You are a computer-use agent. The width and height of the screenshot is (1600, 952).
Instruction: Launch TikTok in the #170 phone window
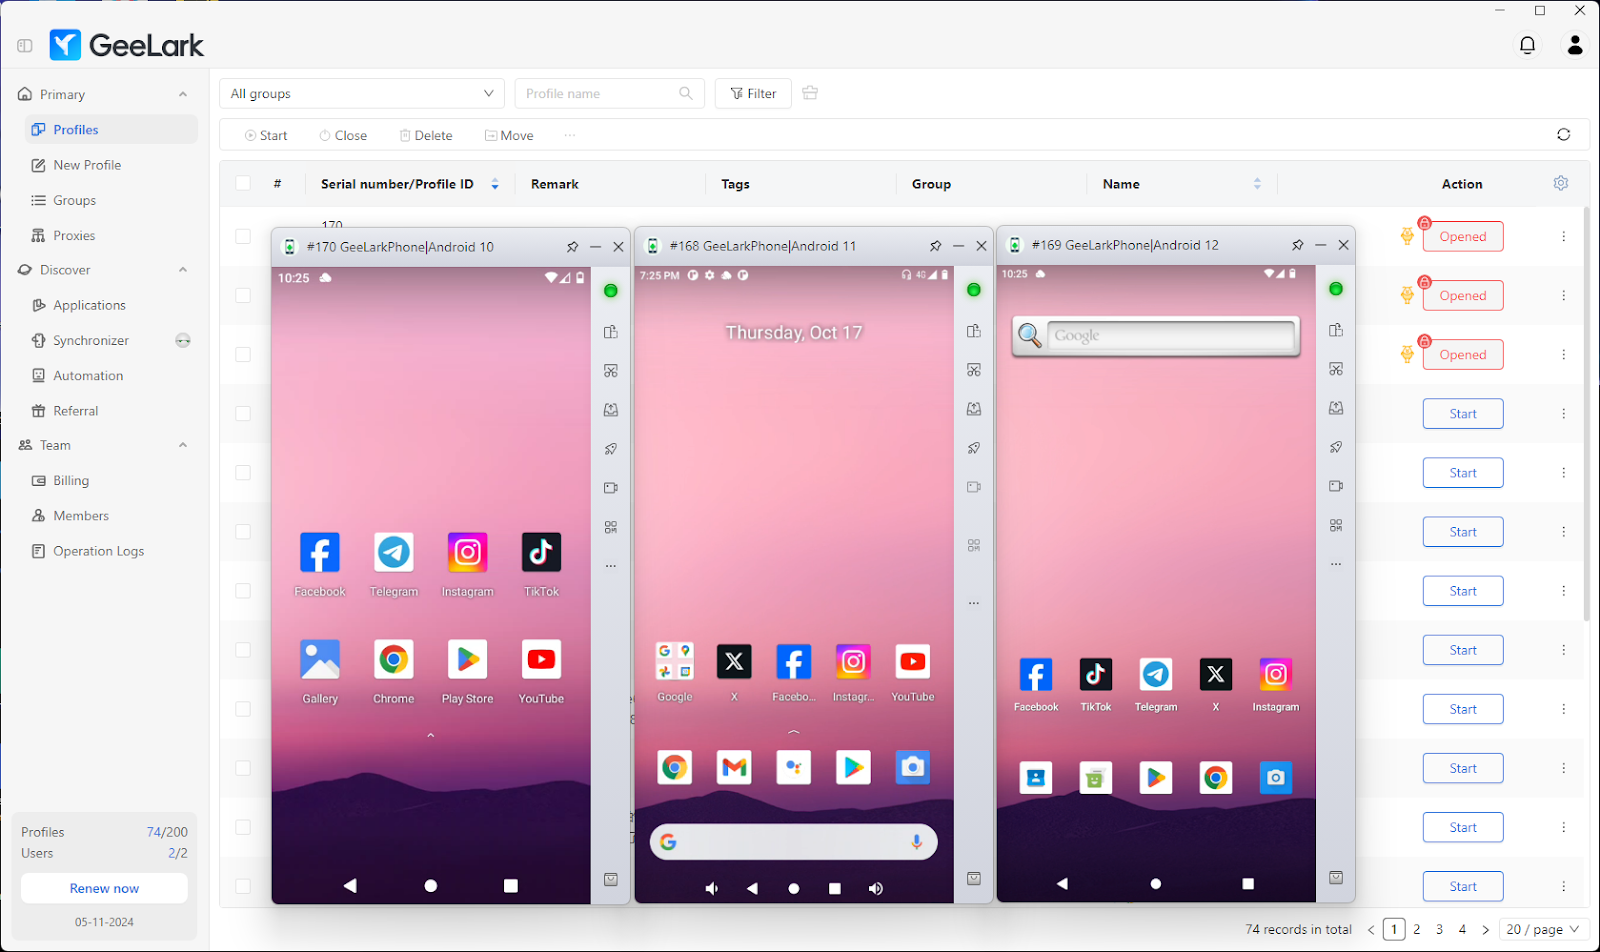pyautogui.click(x=541, y=553)
